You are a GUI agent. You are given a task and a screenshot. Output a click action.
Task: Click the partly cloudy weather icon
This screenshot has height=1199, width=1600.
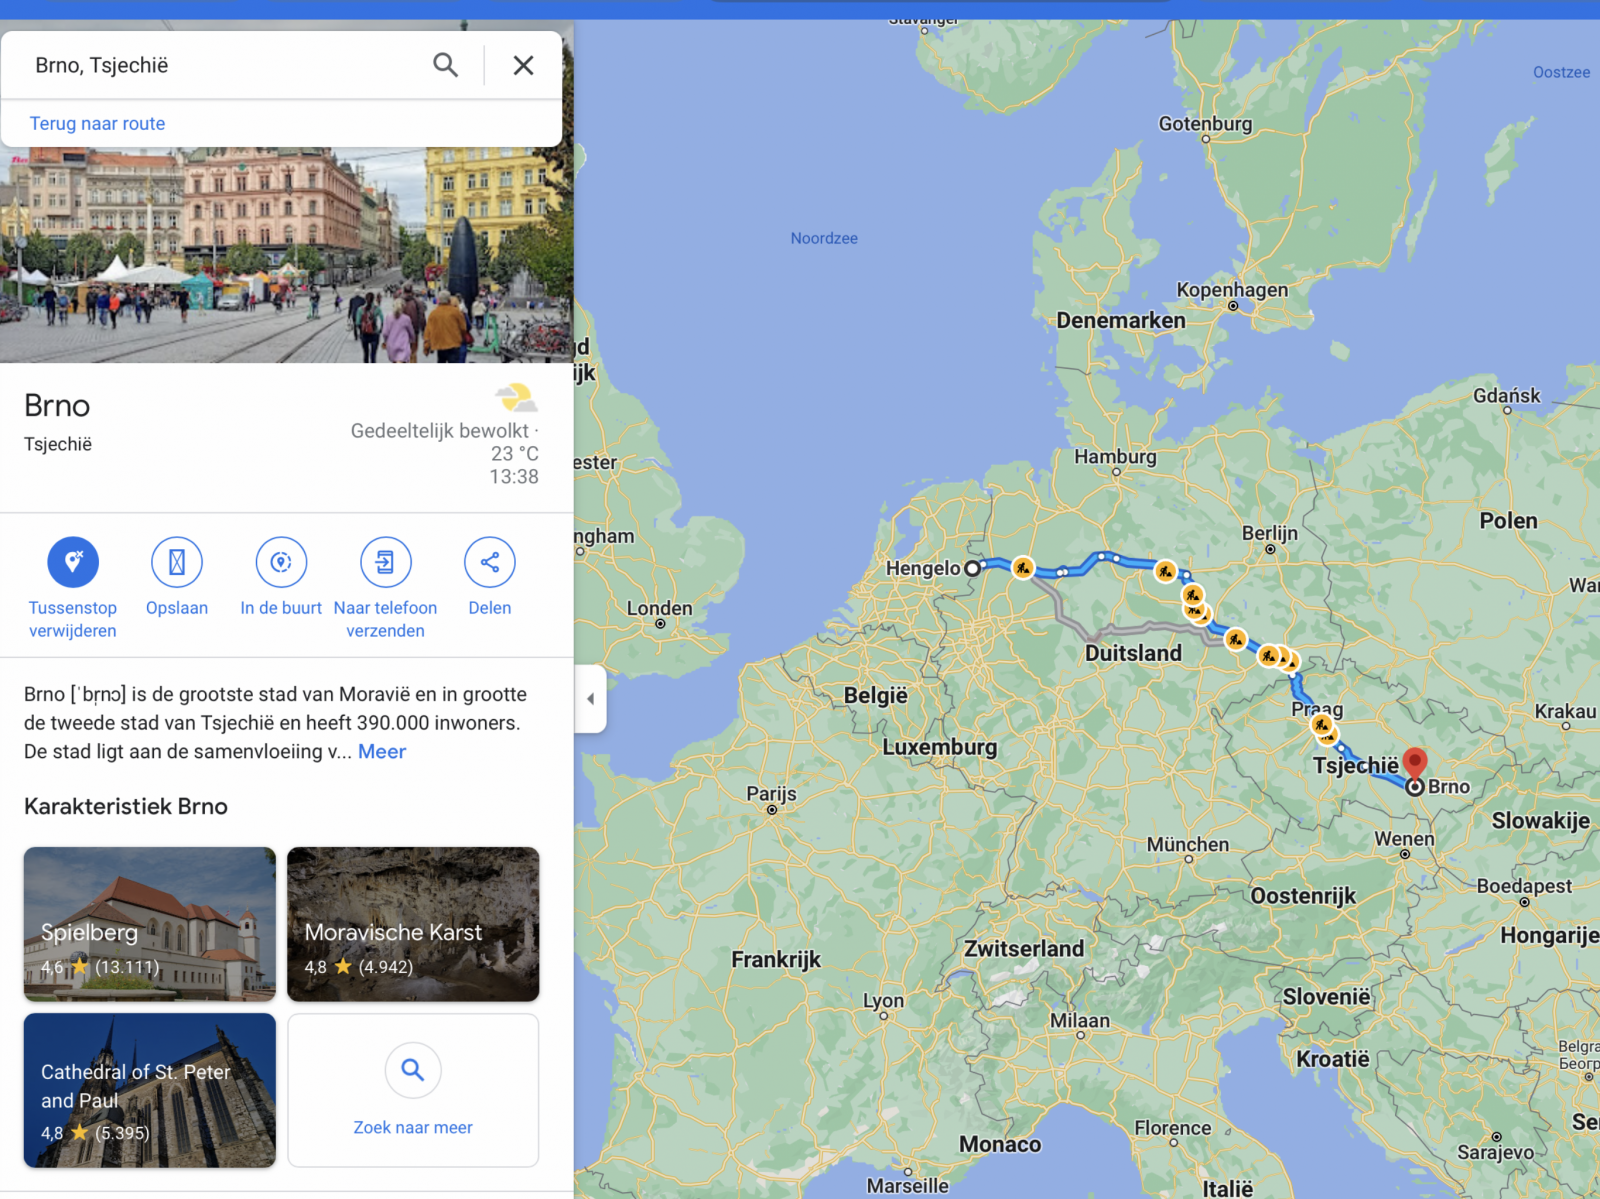(516, 398)
